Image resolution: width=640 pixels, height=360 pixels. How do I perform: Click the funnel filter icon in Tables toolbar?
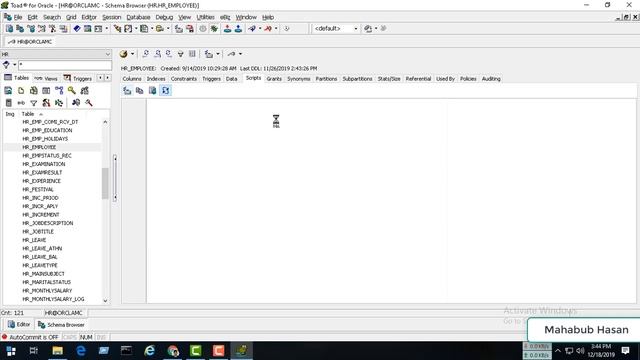coord(34,103)
